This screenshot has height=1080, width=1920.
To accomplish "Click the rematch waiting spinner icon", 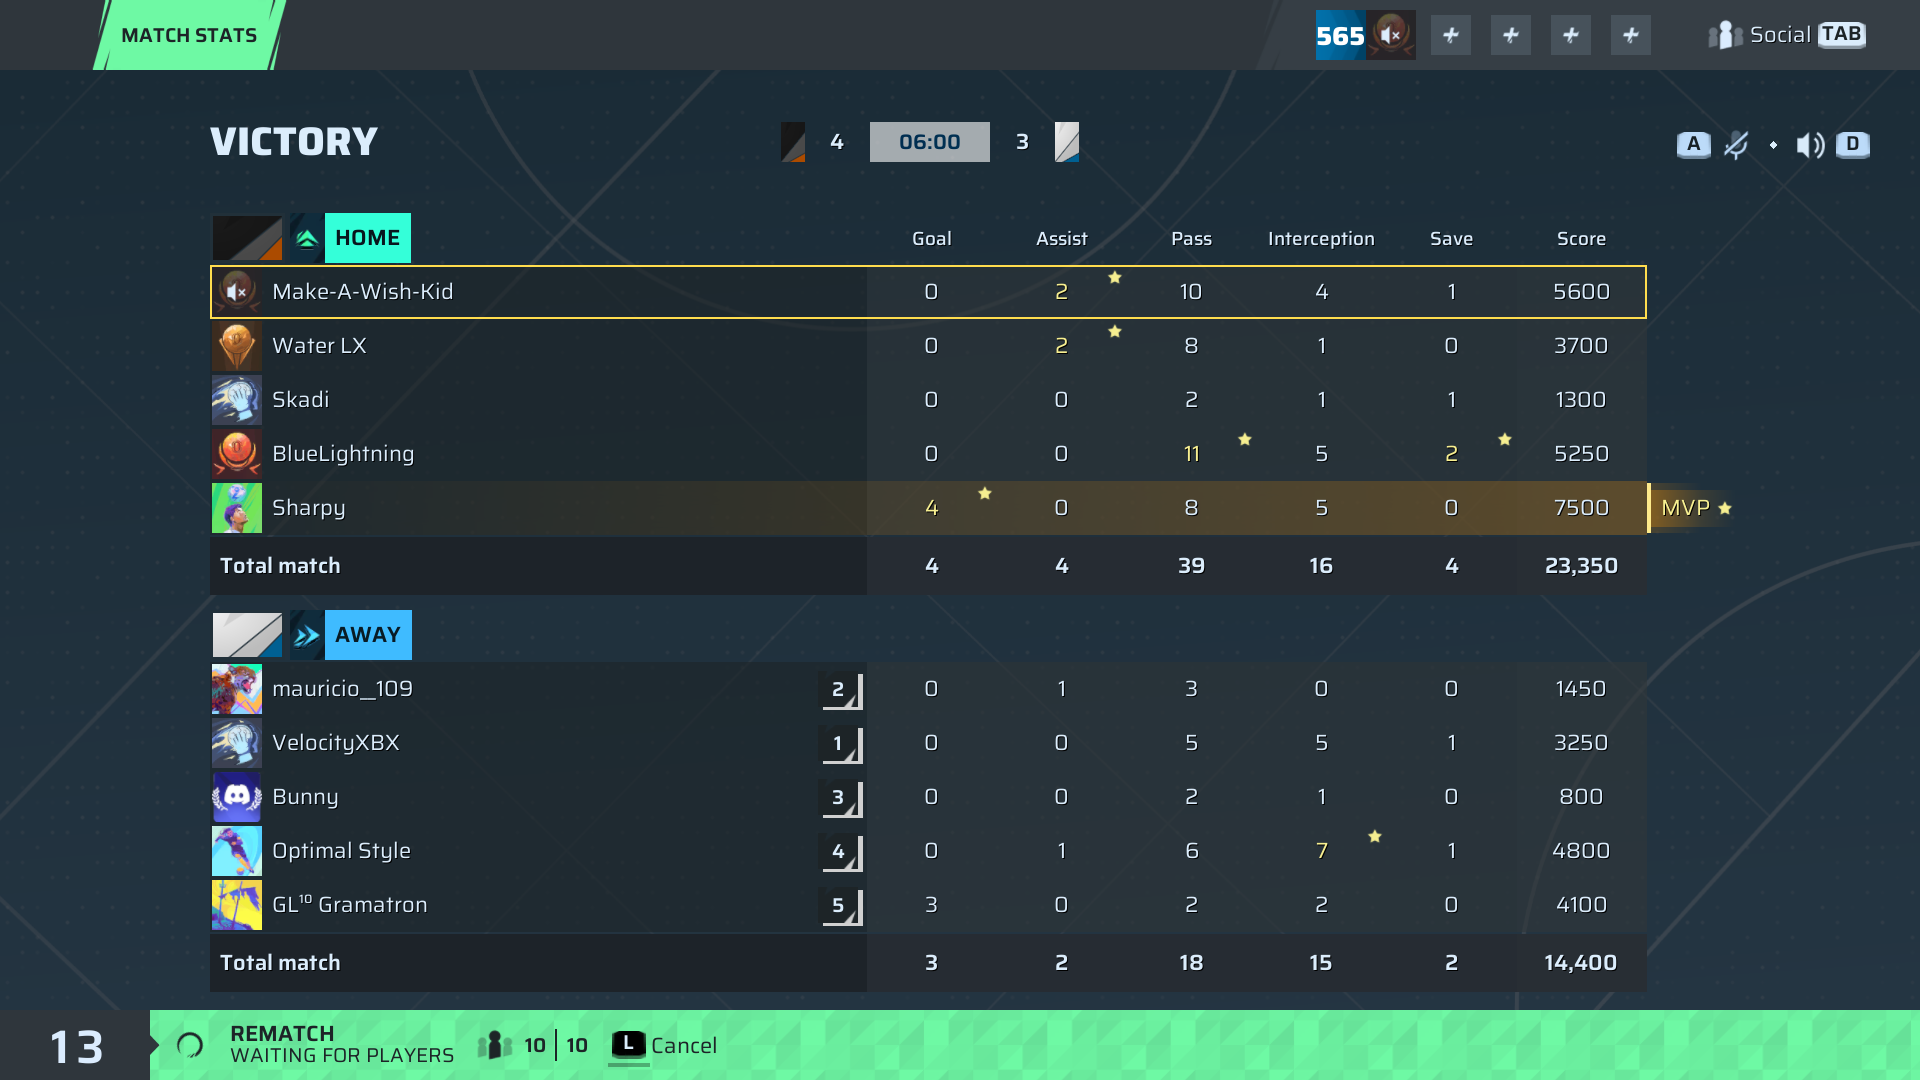I will point(190,1046).
